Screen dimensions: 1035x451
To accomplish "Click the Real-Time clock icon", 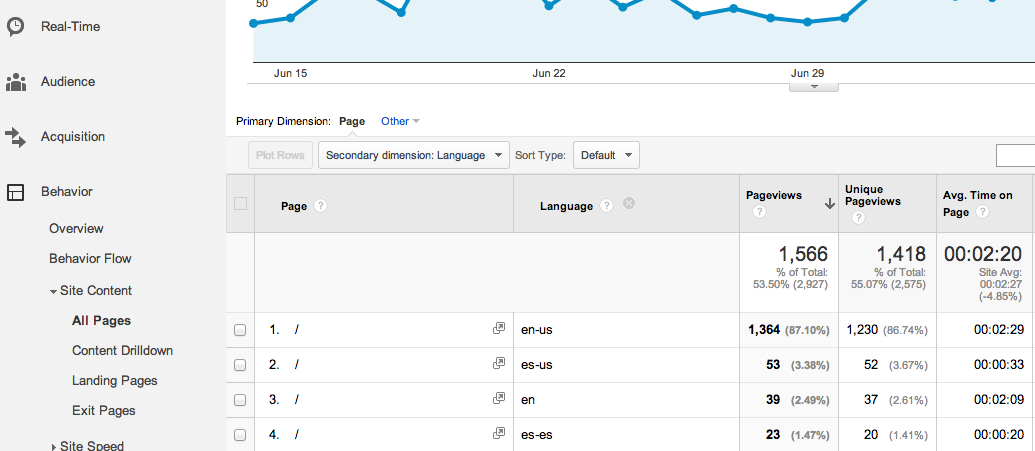I will click(x=15, y=27).
